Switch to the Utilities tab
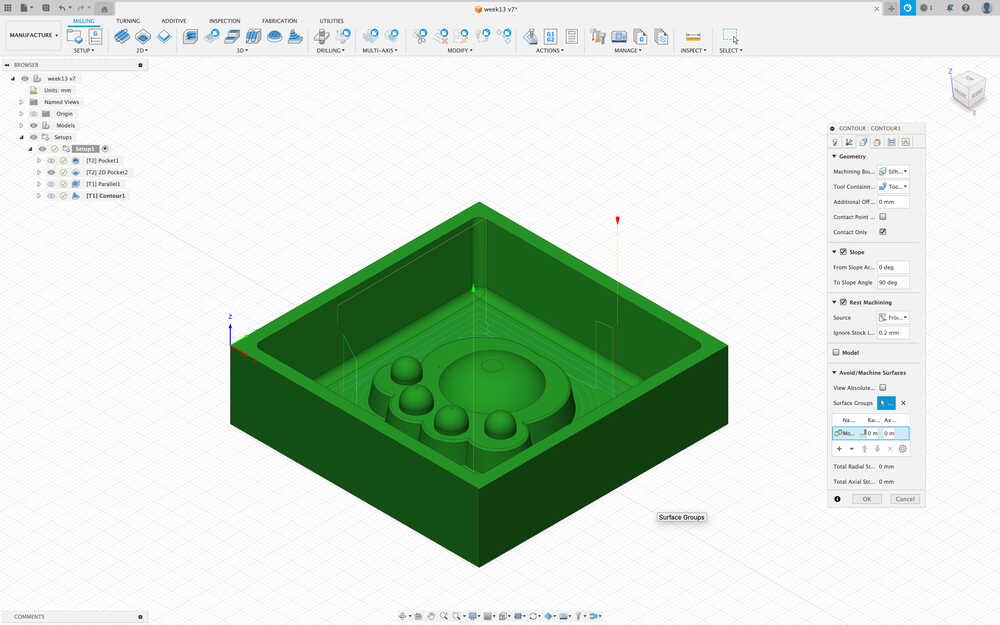The height and width of the screenshot is (625, 1000). point(331,21)
